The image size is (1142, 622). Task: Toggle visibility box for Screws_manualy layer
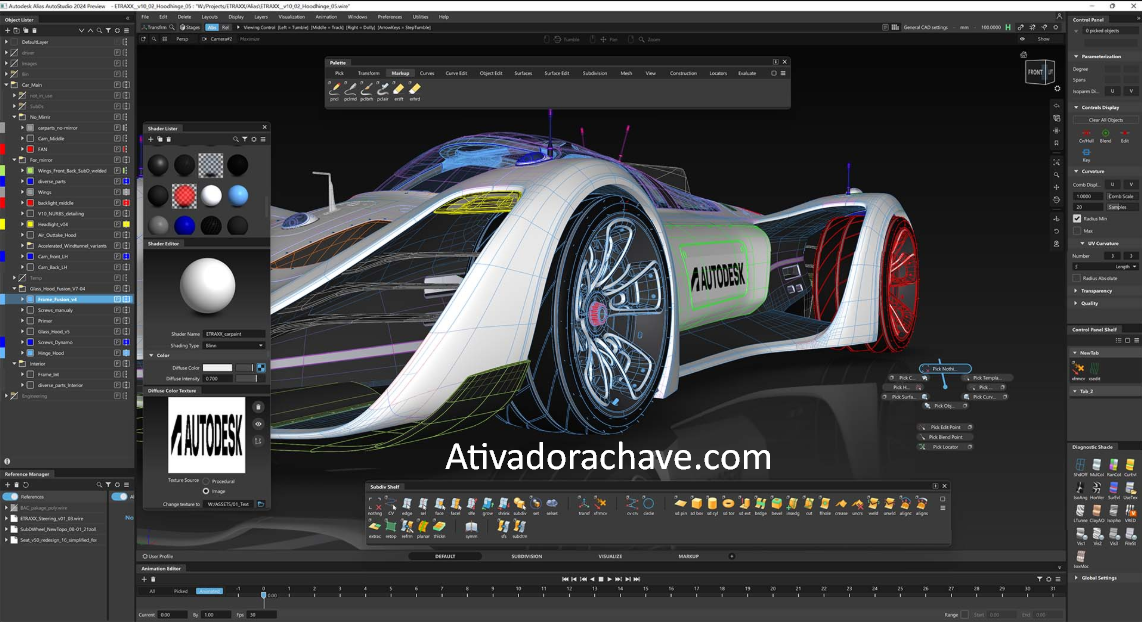(x=31, y=310)
